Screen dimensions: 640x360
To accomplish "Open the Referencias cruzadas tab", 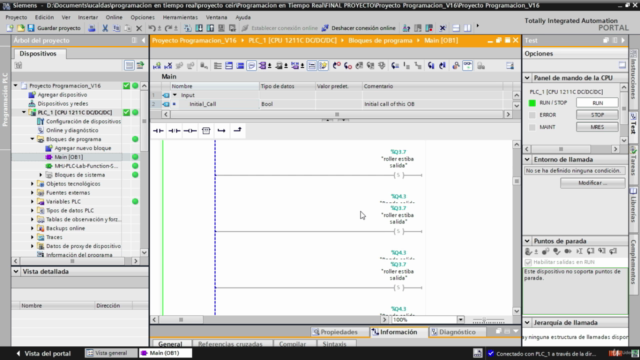I will point(230,344).
